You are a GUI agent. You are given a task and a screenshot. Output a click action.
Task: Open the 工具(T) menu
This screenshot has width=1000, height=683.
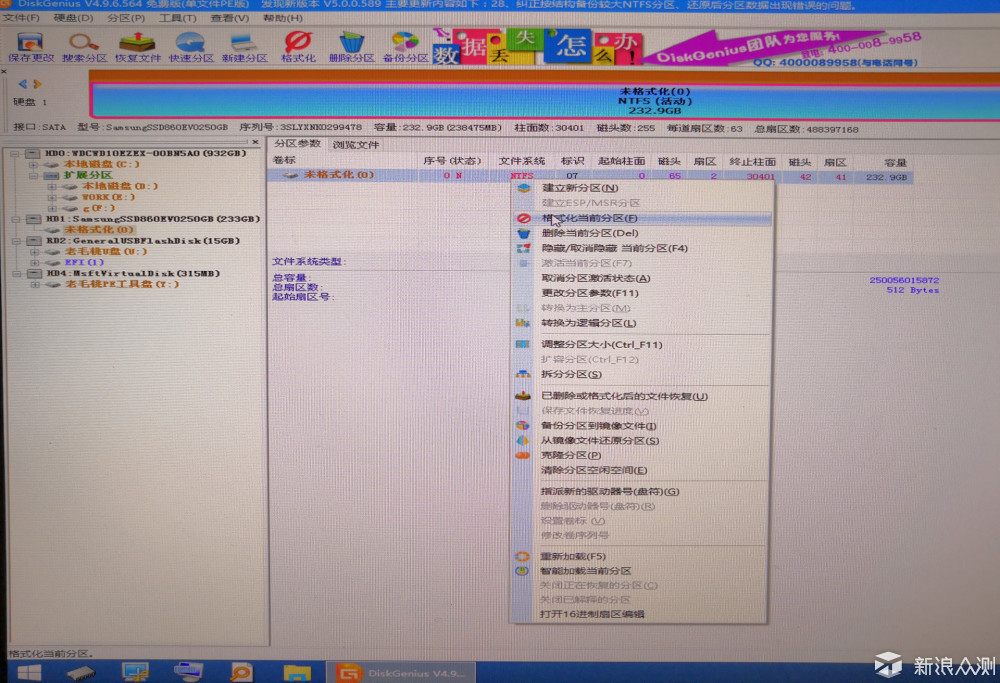tap(177, 18)
